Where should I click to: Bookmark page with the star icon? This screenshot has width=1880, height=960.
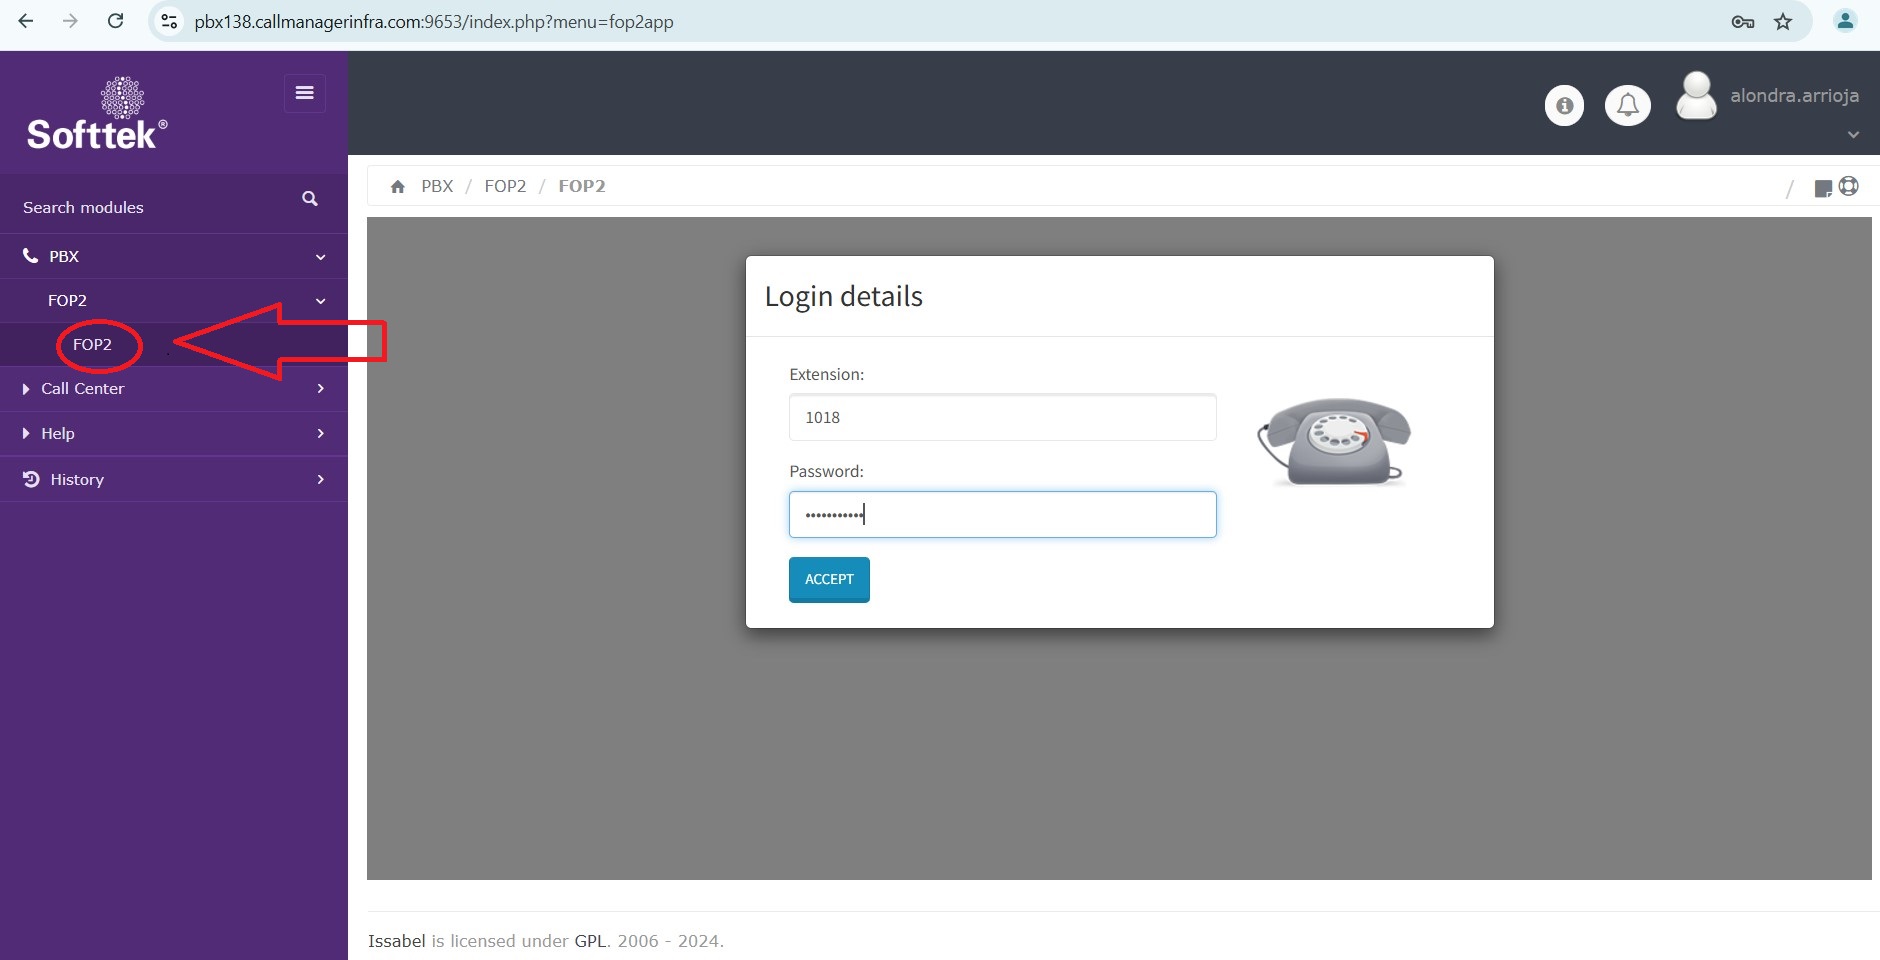coord(1783,22)
